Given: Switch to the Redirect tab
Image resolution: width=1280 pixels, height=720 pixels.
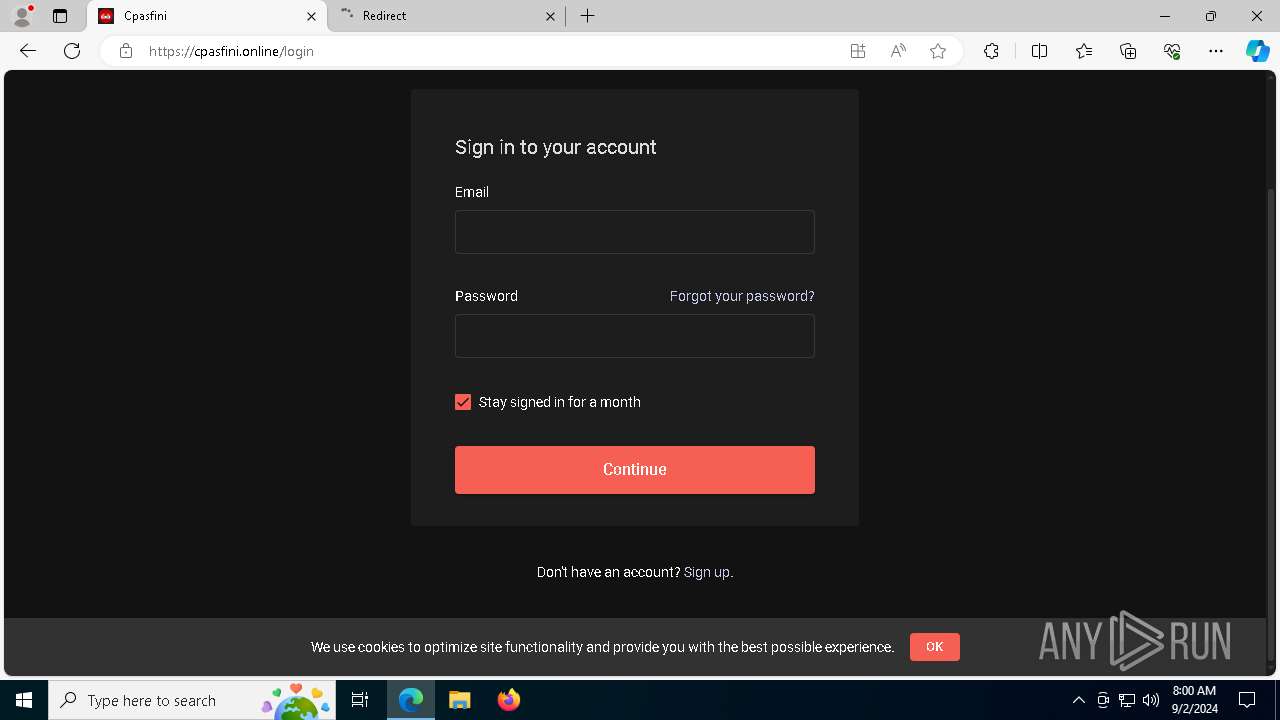Looking at the screenshot, I should click(447, 16).
